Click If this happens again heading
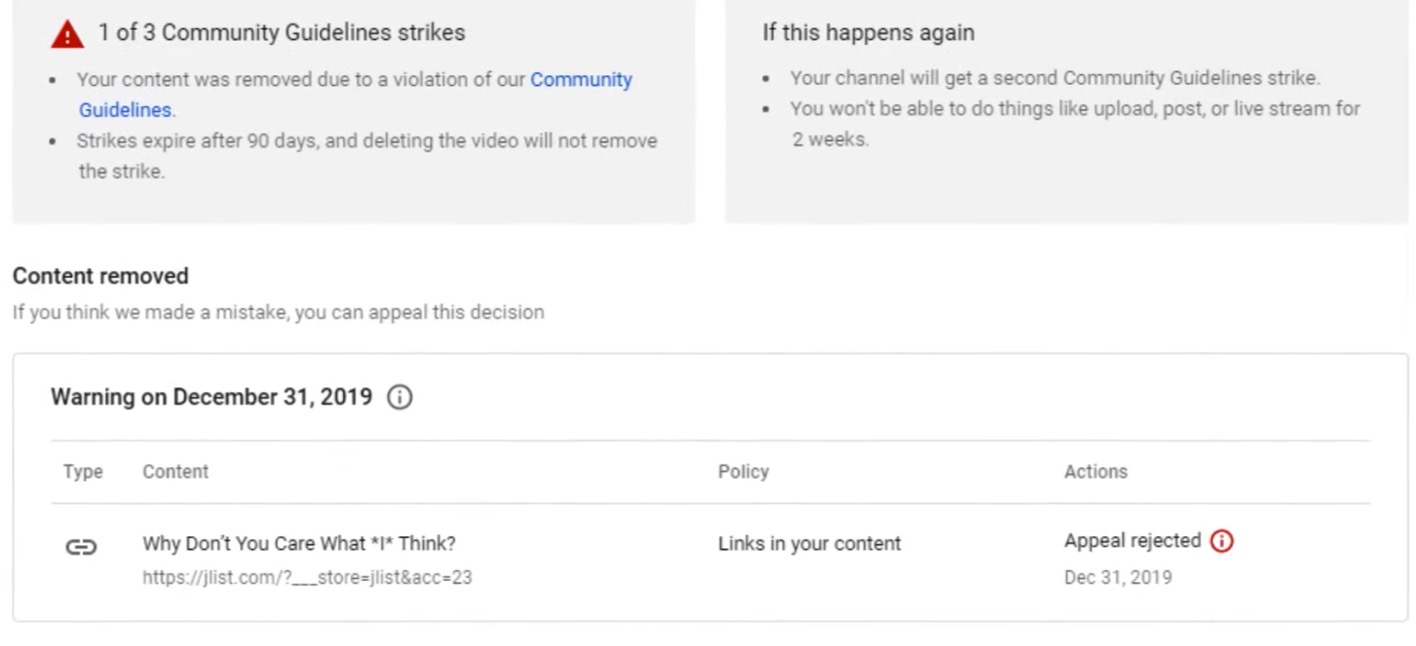1416x646 pixels. (868, 32)
